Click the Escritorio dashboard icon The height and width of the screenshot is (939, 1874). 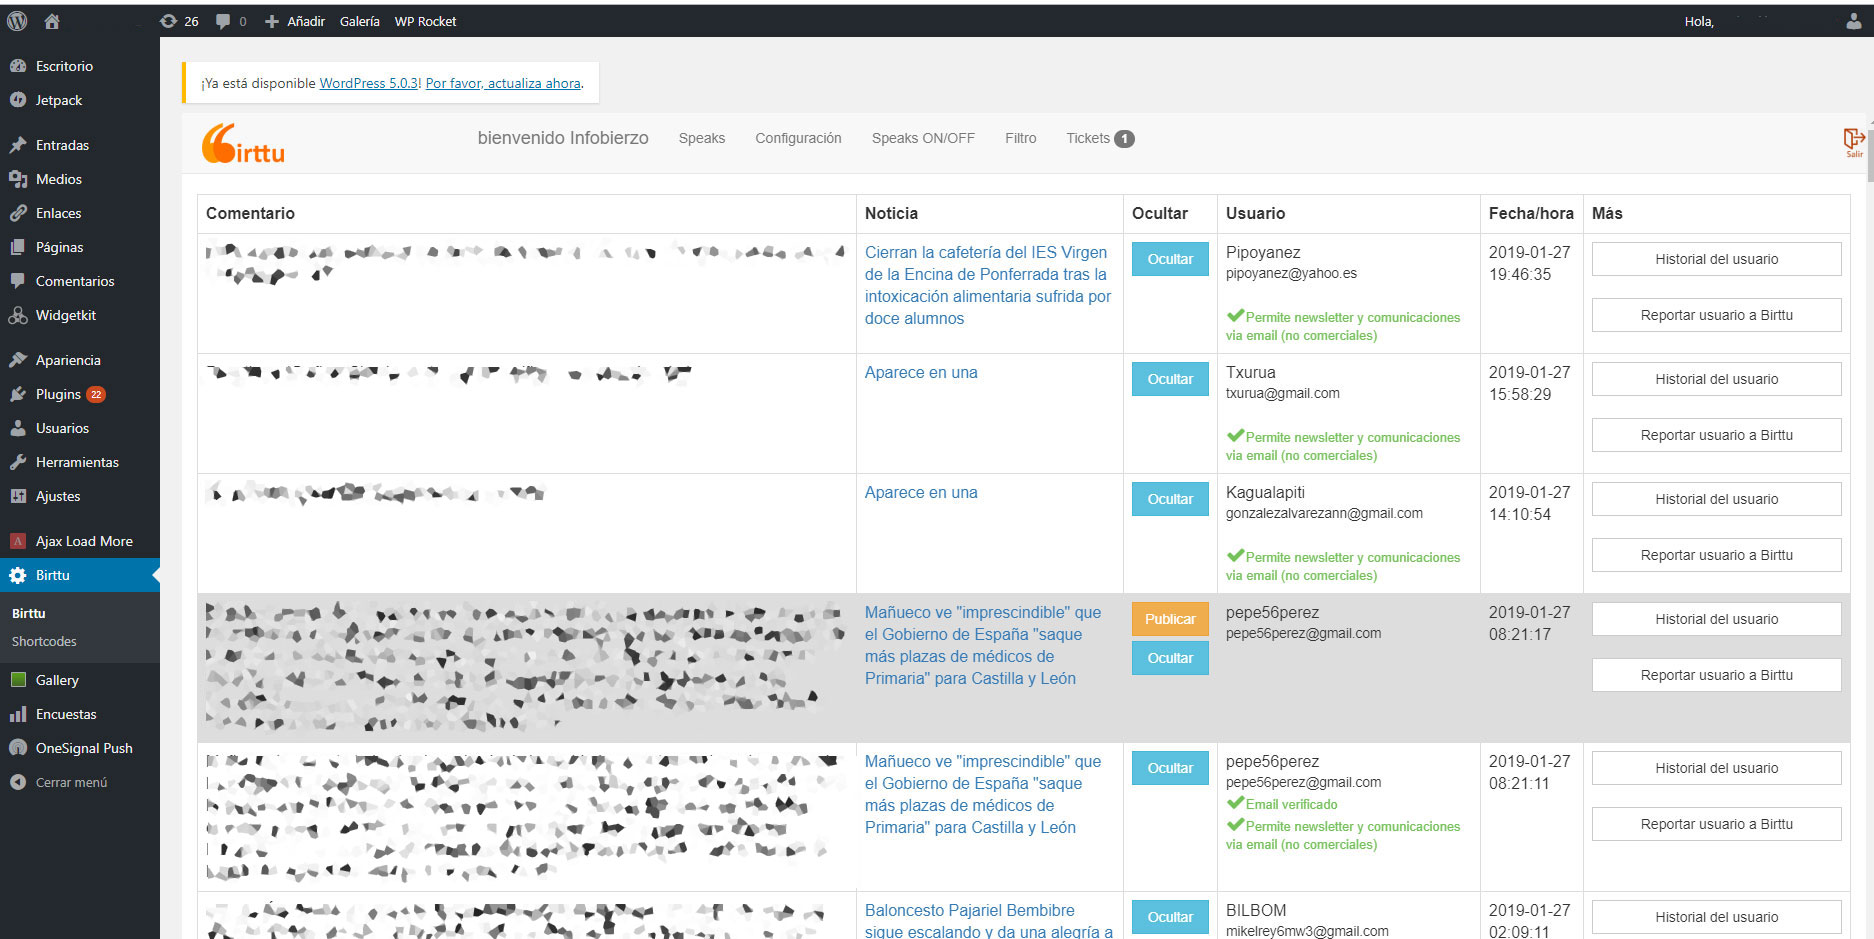[x=18, y=66]
